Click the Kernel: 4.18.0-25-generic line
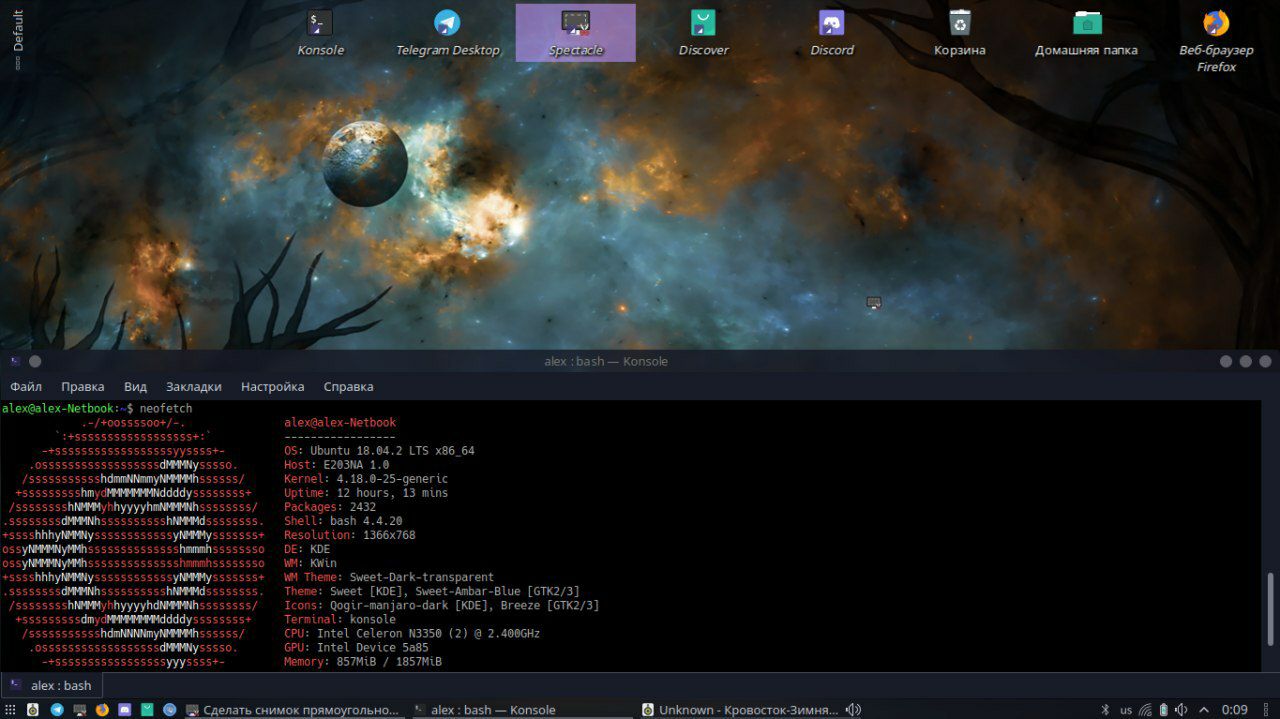The image size is (1280, 719). pyautogui.click(x=366, y=479)
